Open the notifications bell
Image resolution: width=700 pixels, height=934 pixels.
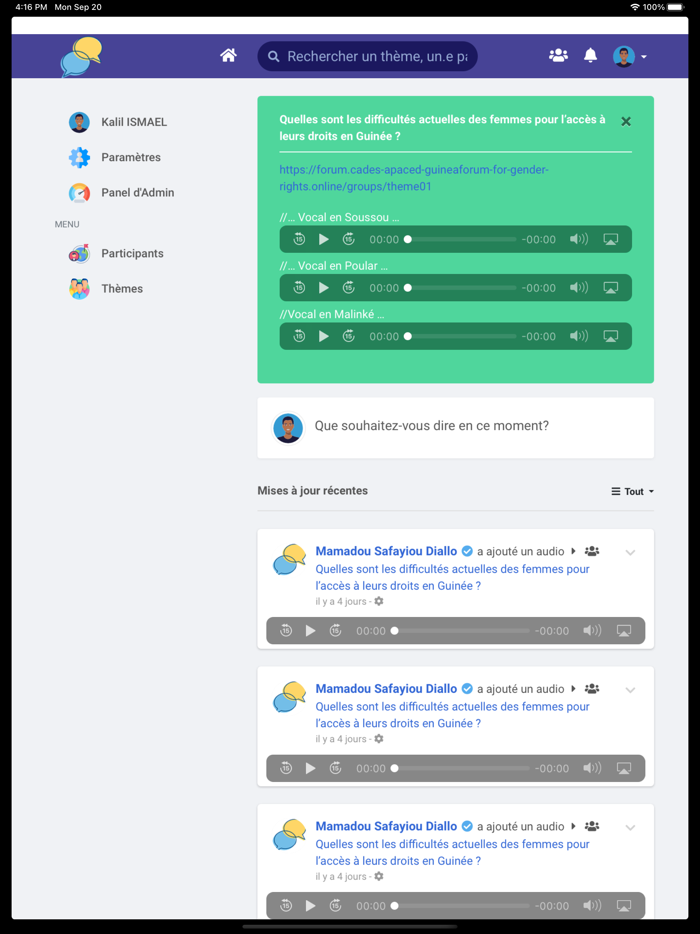coord(590,55)
